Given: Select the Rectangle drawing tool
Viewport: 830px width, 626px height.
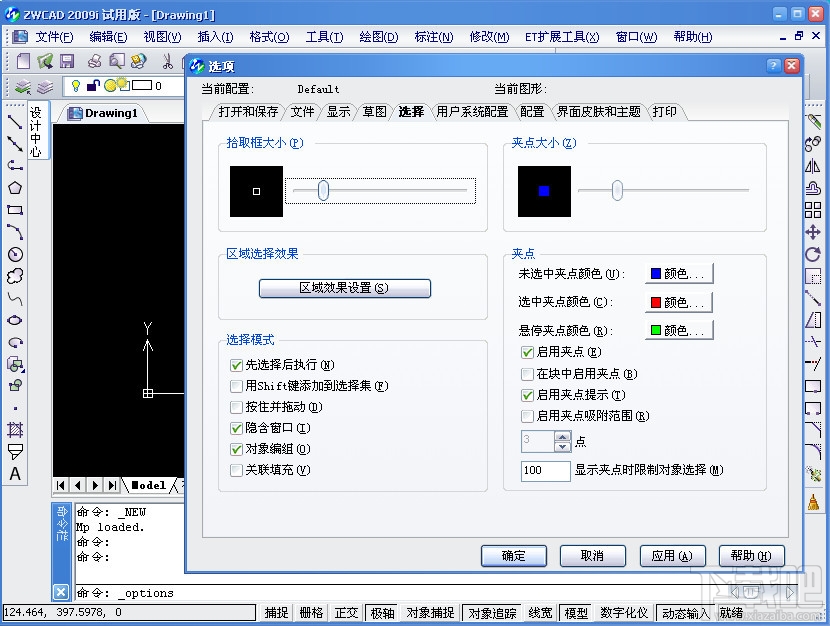Looking at the screenshot, I should (x=13, y=210).
